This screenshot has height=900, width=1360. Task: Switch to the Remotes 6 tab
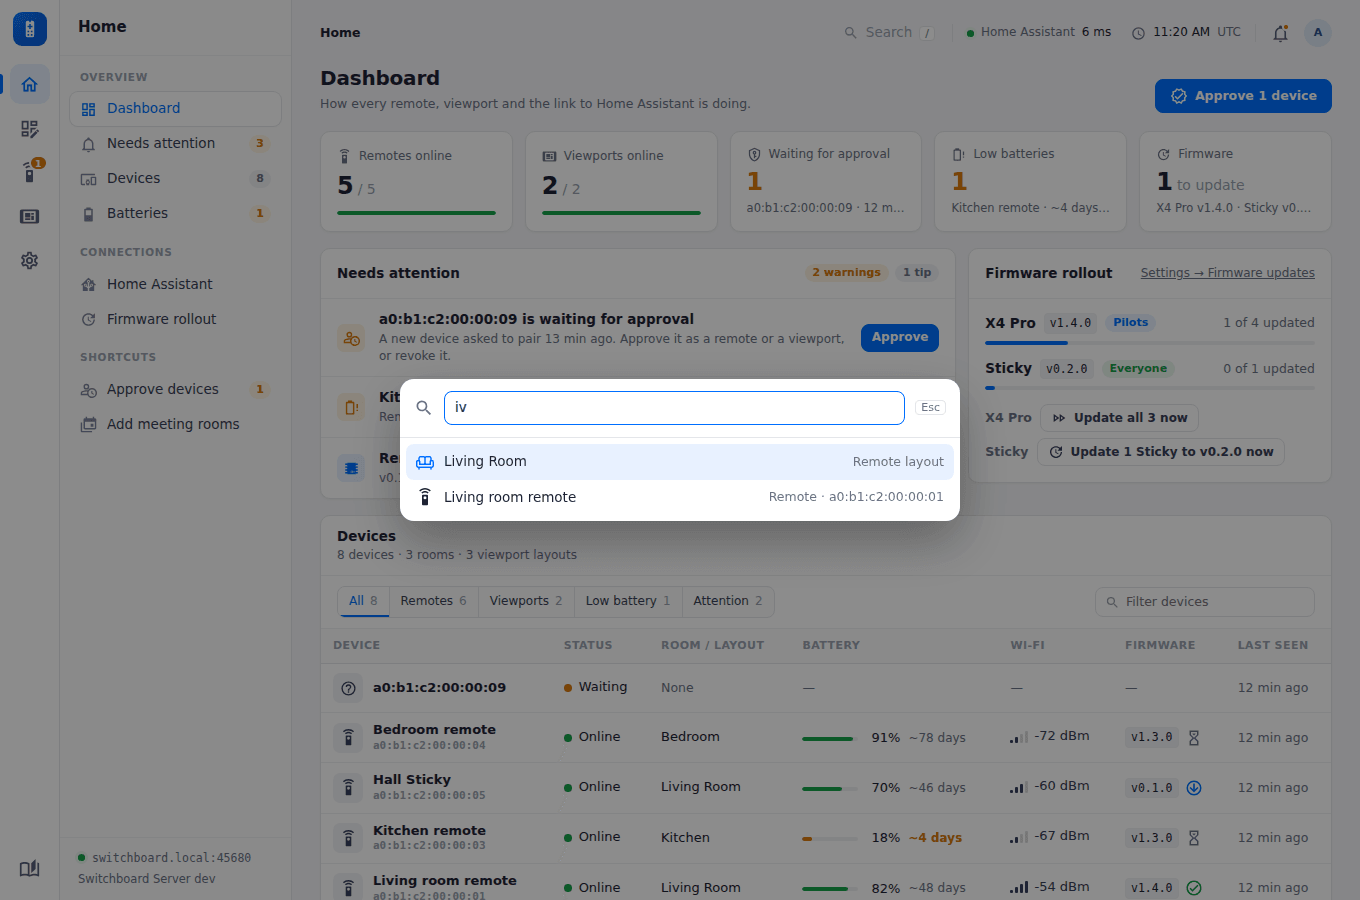click(x=433, y=601)
